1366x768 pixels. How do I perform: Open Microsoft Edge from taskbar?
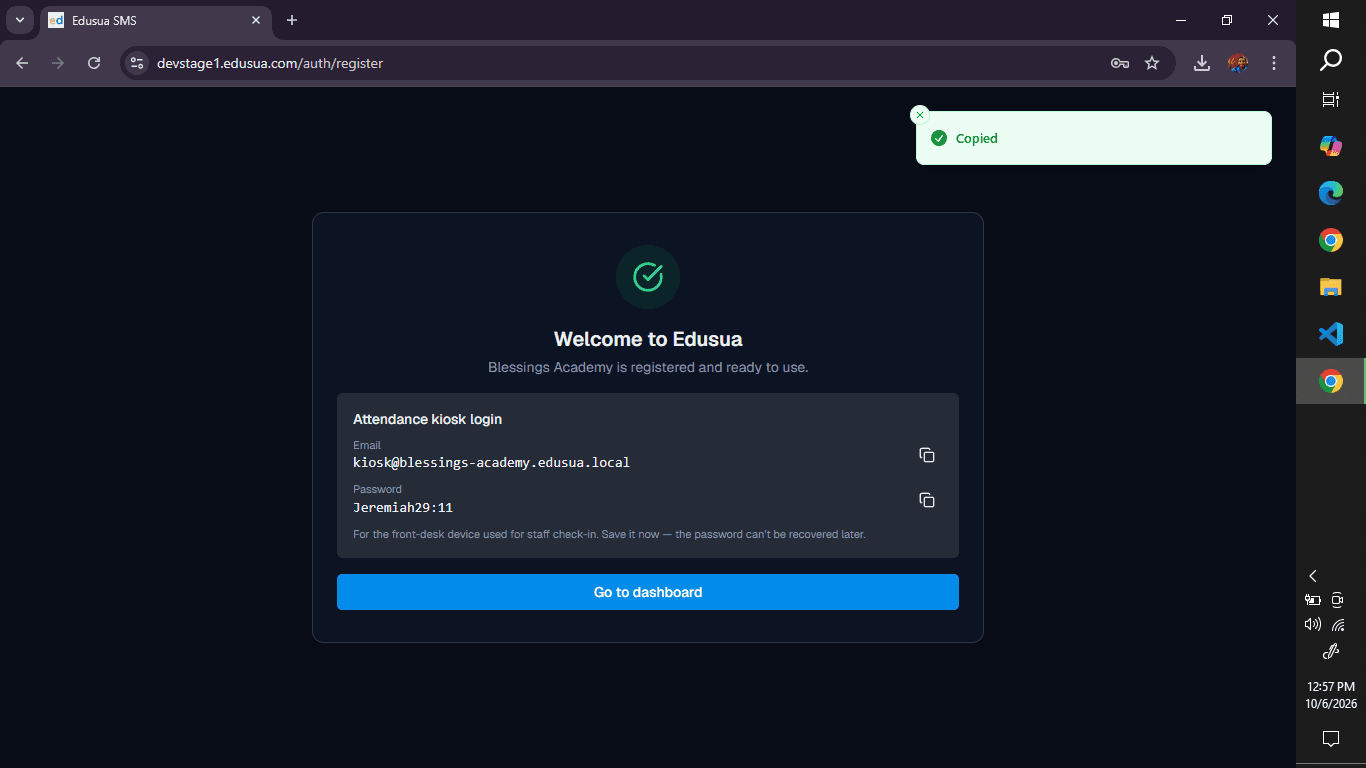[x=1331, y=193]
